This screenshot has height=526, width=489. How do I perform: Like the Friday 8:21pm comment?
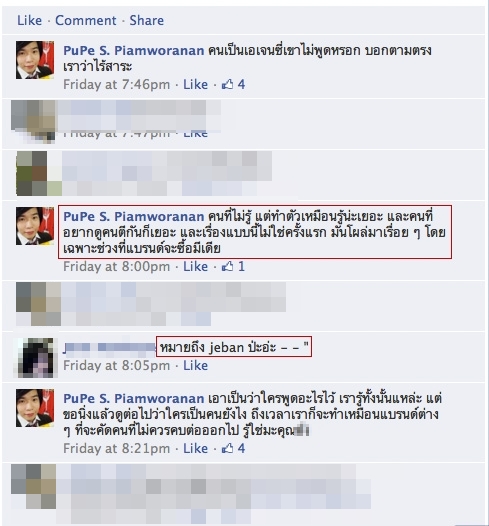[x=195, y=448]
